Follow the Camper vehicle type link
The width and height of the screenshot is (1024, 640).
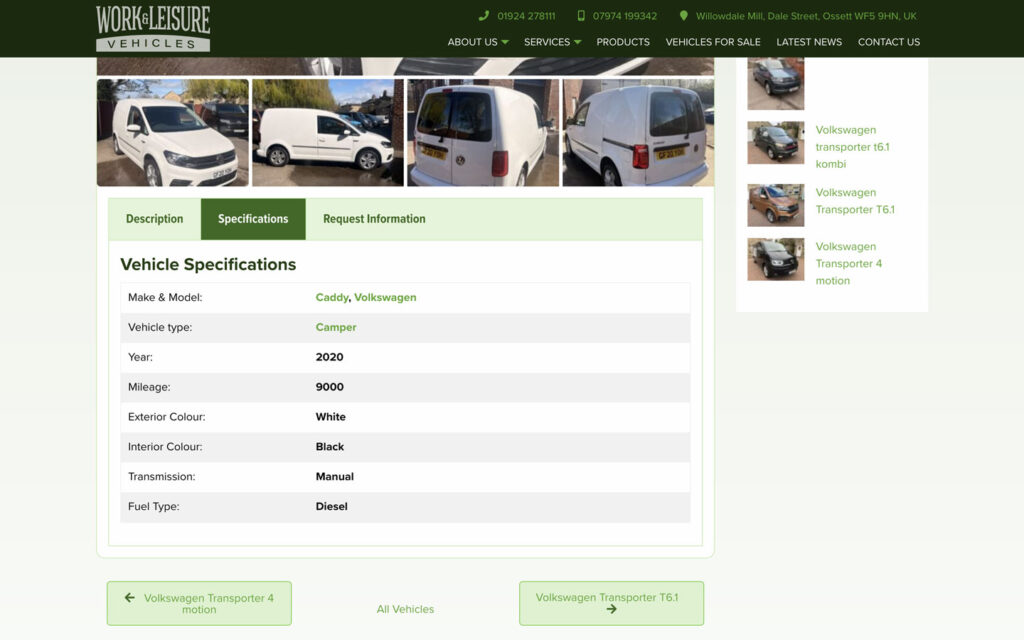pos(336,327)
